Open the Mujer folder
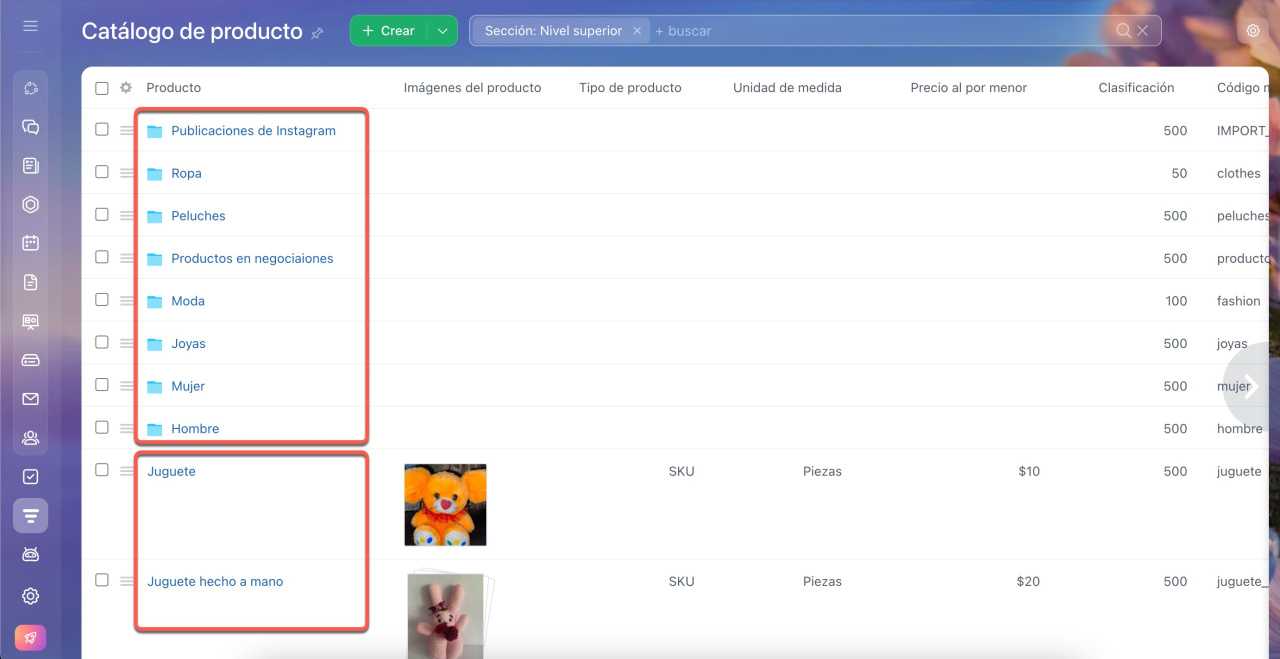This screenshot has width=1280, height=659. point(188,386)
